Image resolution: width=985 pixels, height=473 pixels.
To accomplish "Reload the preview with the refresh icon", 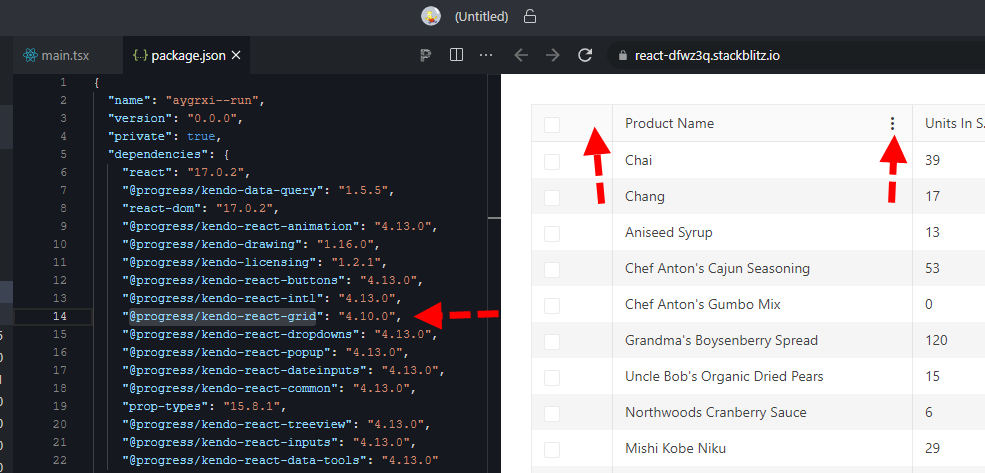I will click(585, 55).
